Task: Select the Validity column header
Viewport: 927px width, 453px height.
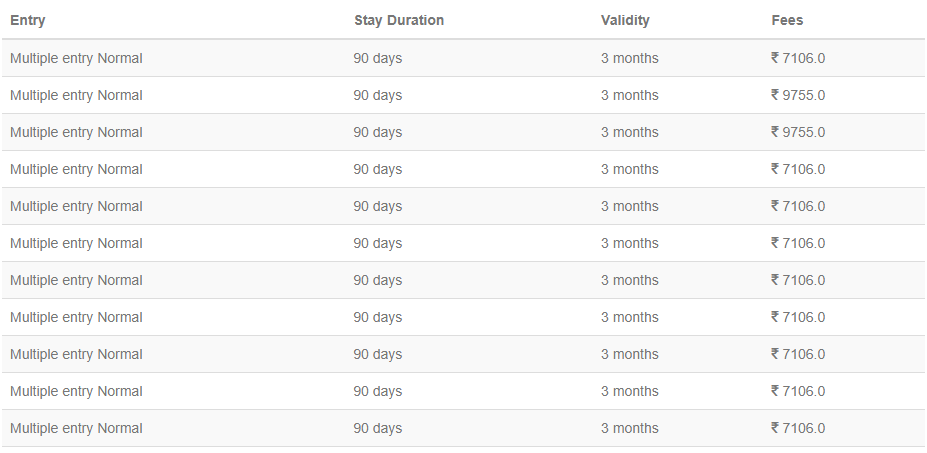Action: click(625, 20)
